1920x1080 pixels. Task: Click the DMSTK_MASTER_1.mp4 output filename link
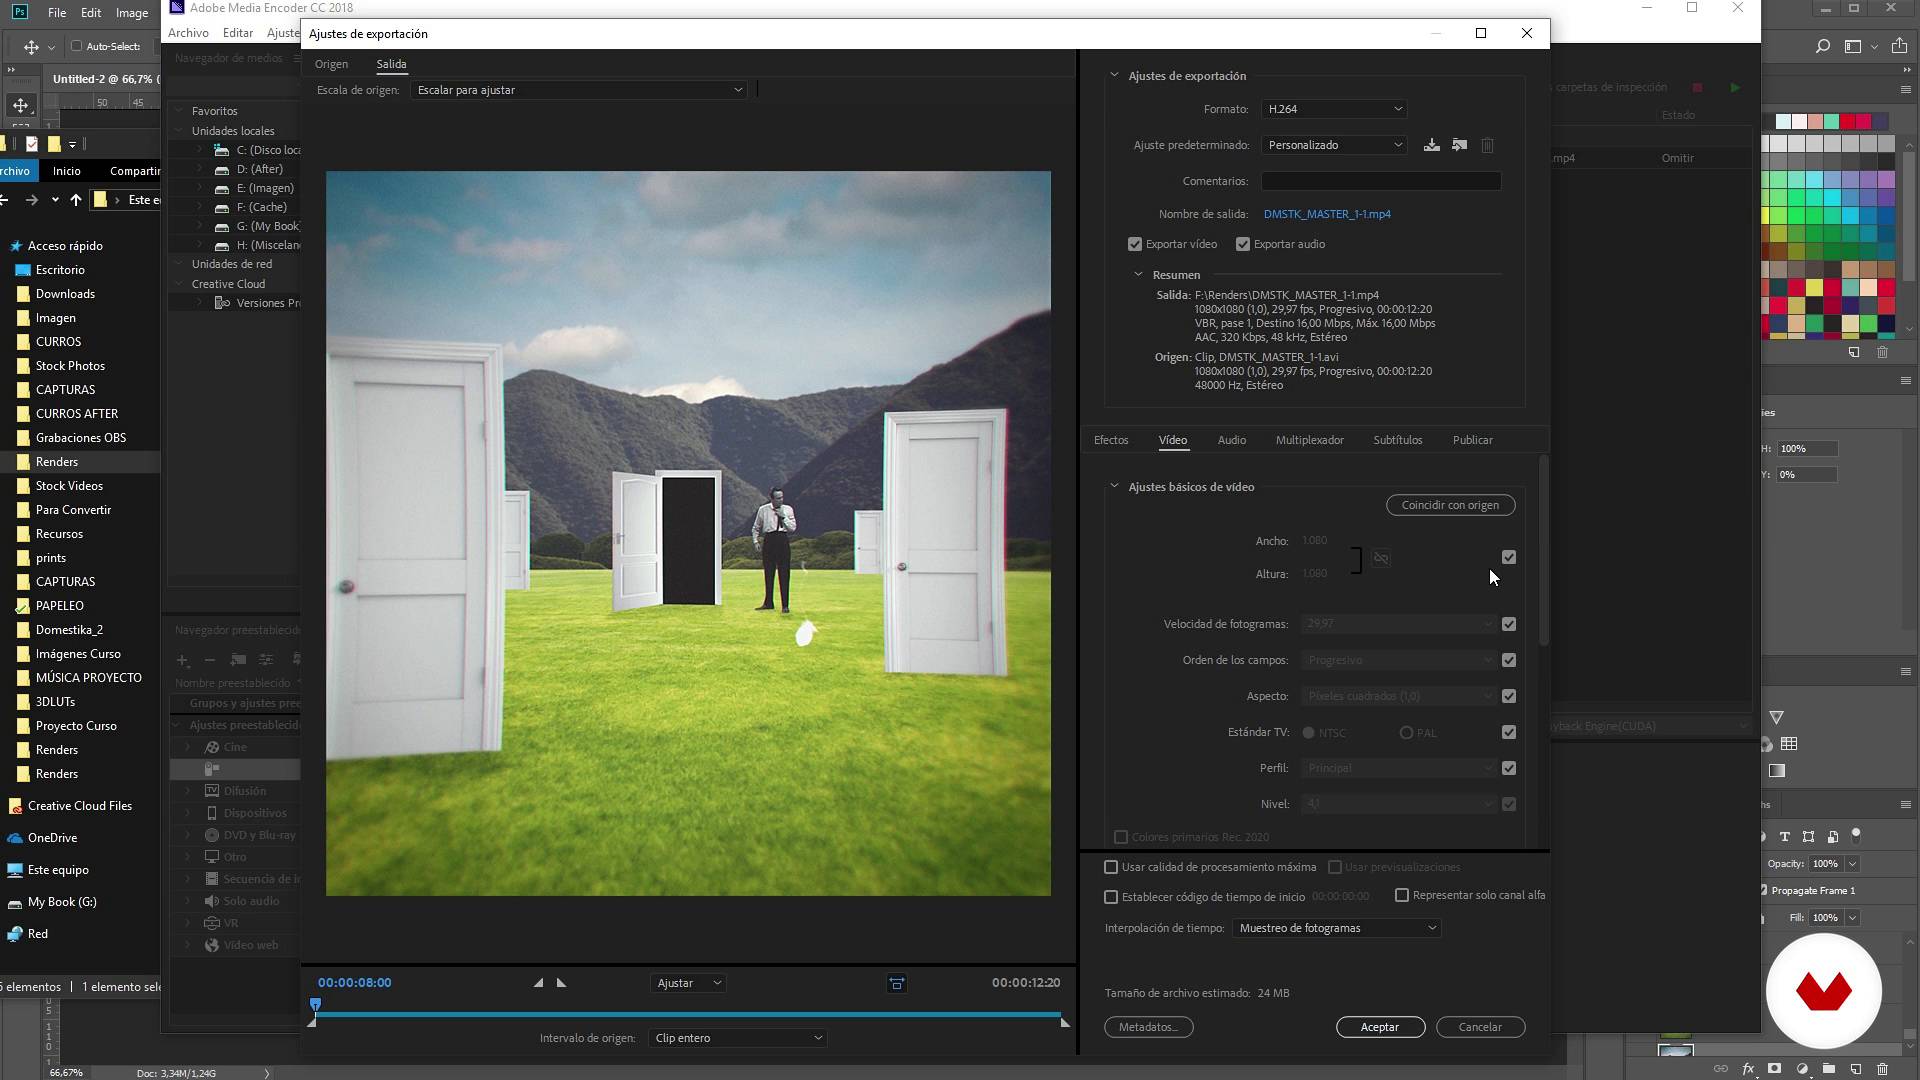point(1325,214)
